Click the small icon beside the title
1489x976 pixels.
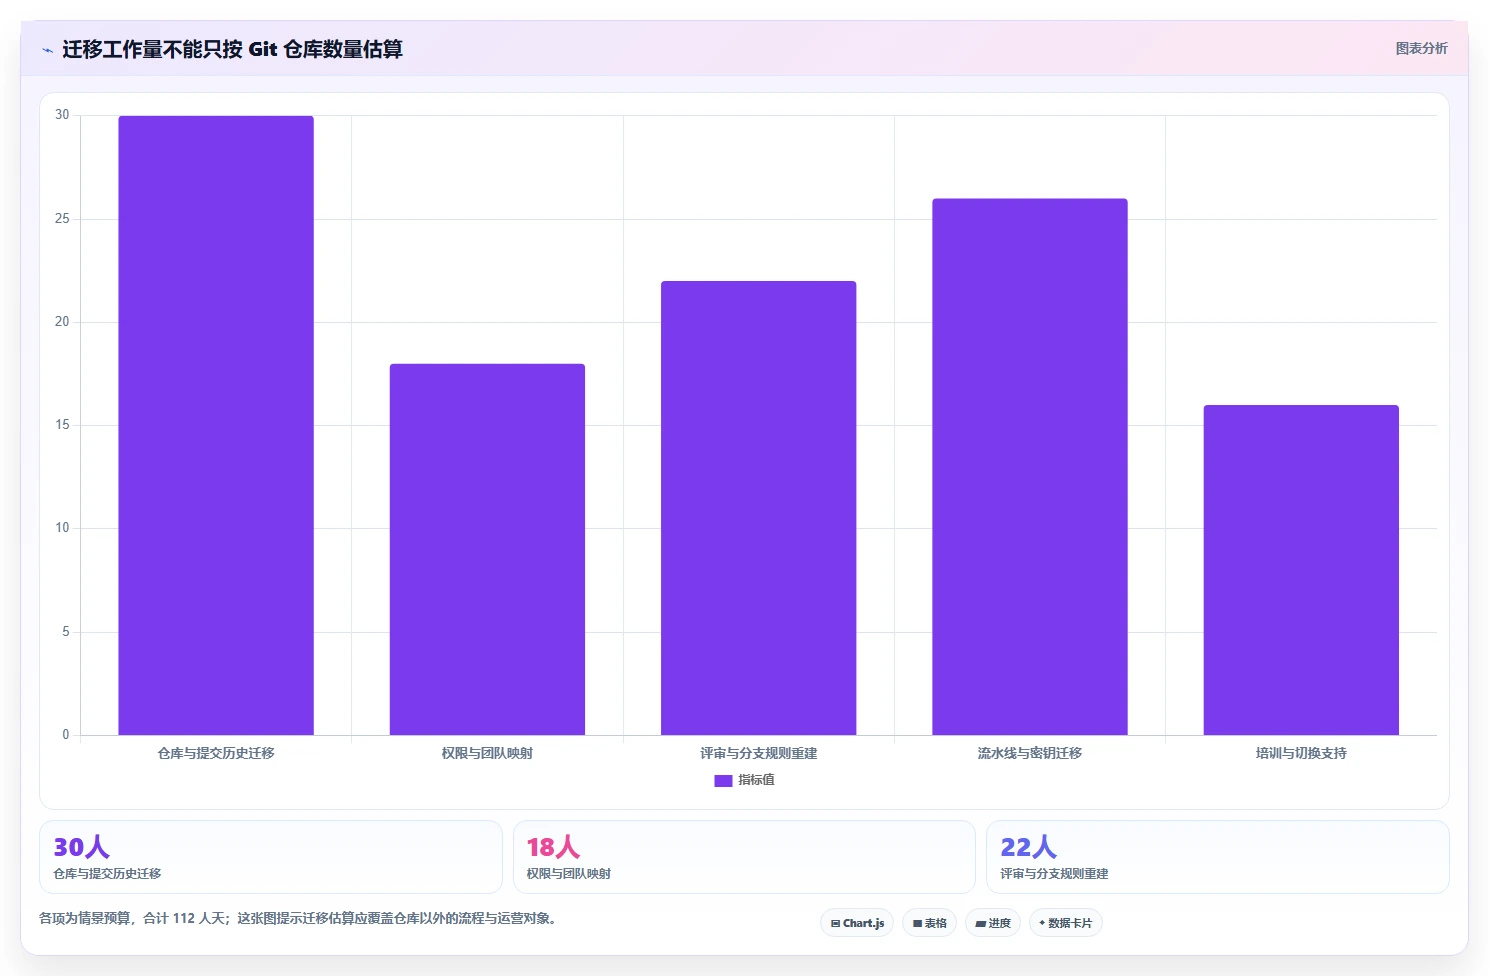(x=47, y=50)
